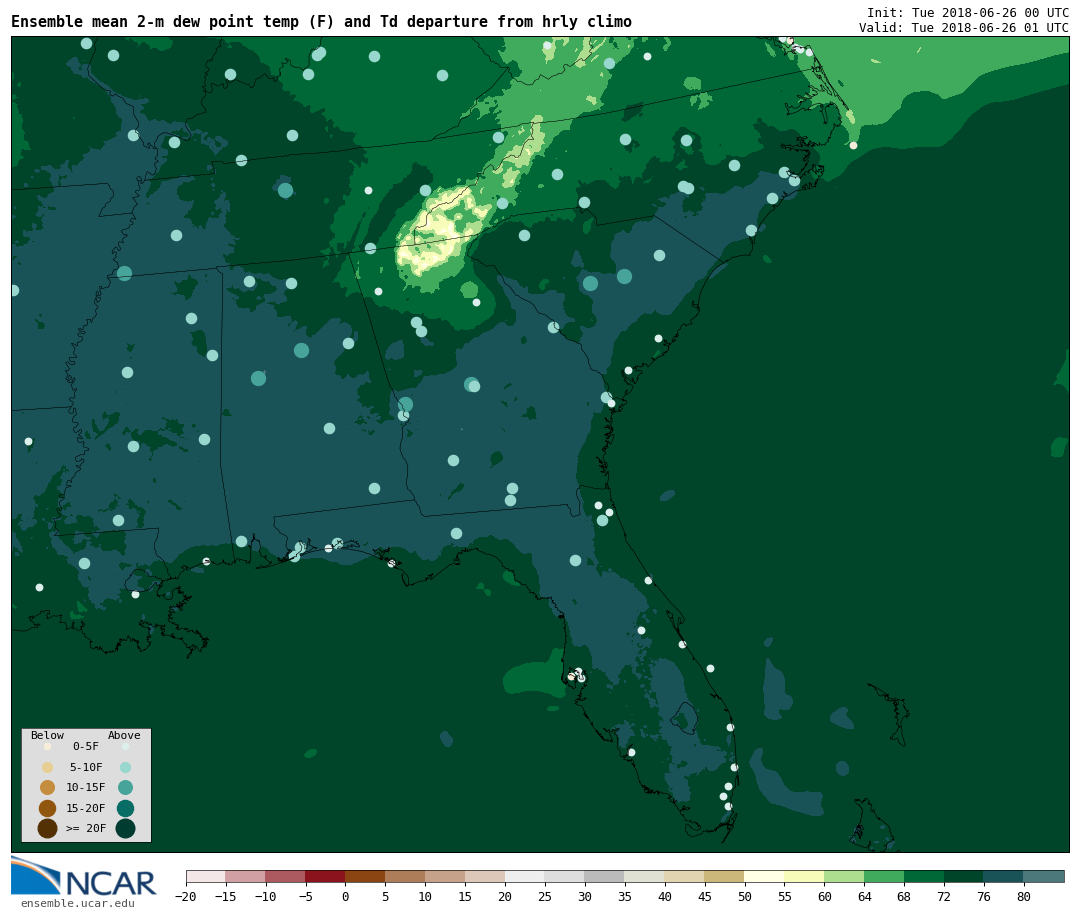Click the Below 5-10F tan legend circle

(x=48, y=768)
